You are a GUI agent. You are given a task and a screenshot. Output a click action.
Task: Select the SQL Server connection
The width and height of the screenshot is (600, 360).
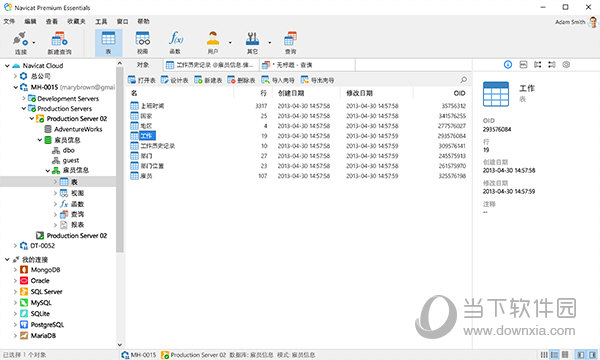pyautogui.click(x=46, y=292)
